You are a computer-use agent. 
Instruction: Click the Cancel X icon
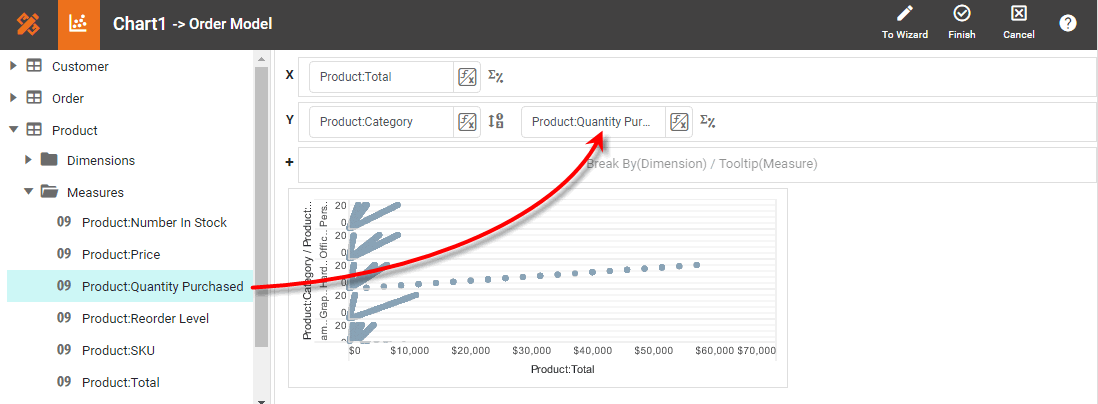click(1018, 14)
